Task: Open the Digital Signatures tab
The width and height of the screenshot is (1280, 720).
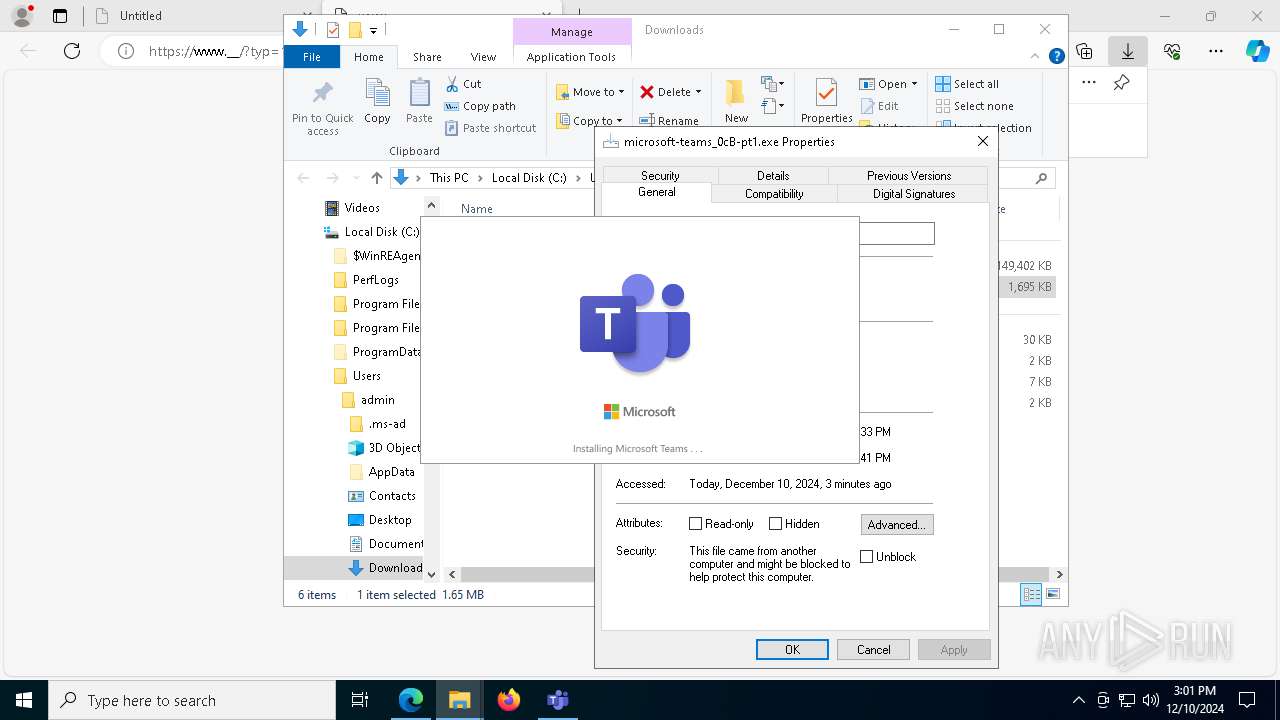Action: pyautogui.click(x=914, y=194)
